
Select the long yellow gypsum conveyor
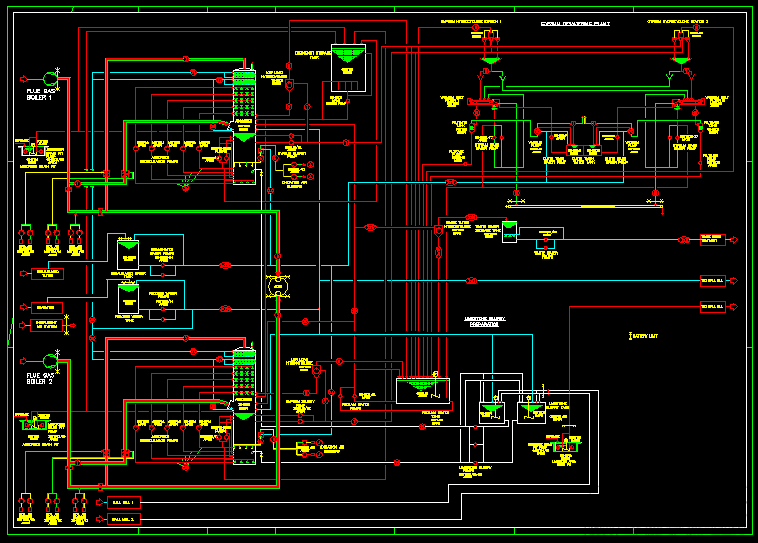tap(584, 206)
